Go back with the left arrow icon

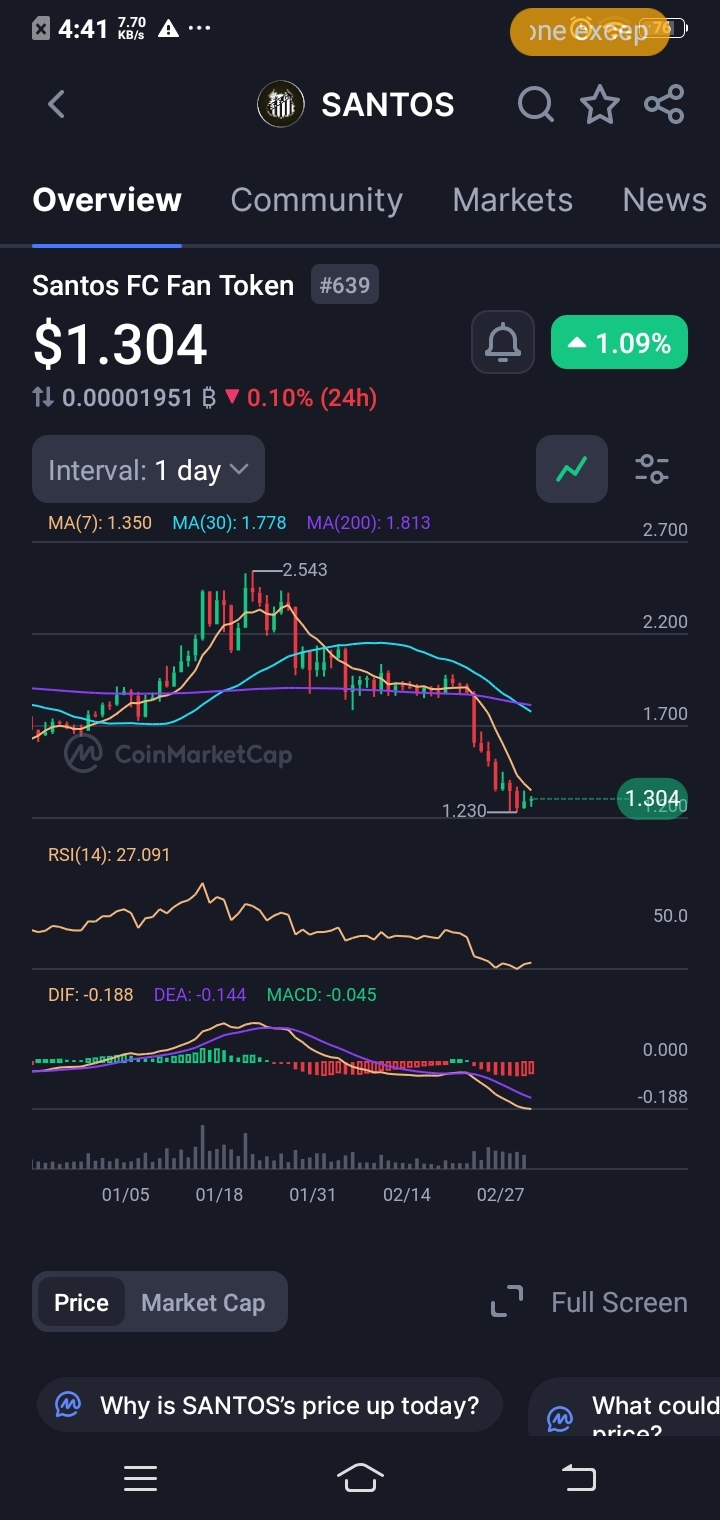56,104
